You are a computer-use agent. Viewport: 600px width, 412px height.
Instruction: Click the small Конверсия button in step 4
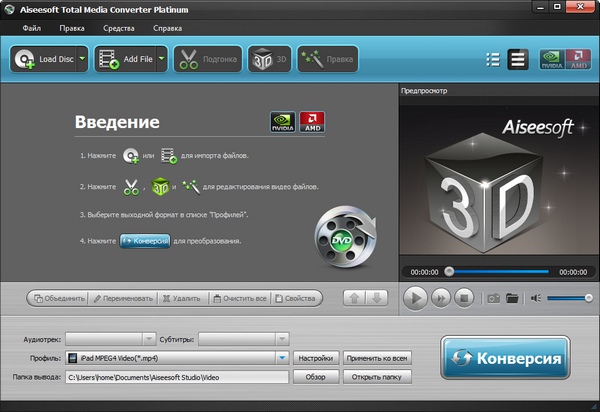click(145, 241)
